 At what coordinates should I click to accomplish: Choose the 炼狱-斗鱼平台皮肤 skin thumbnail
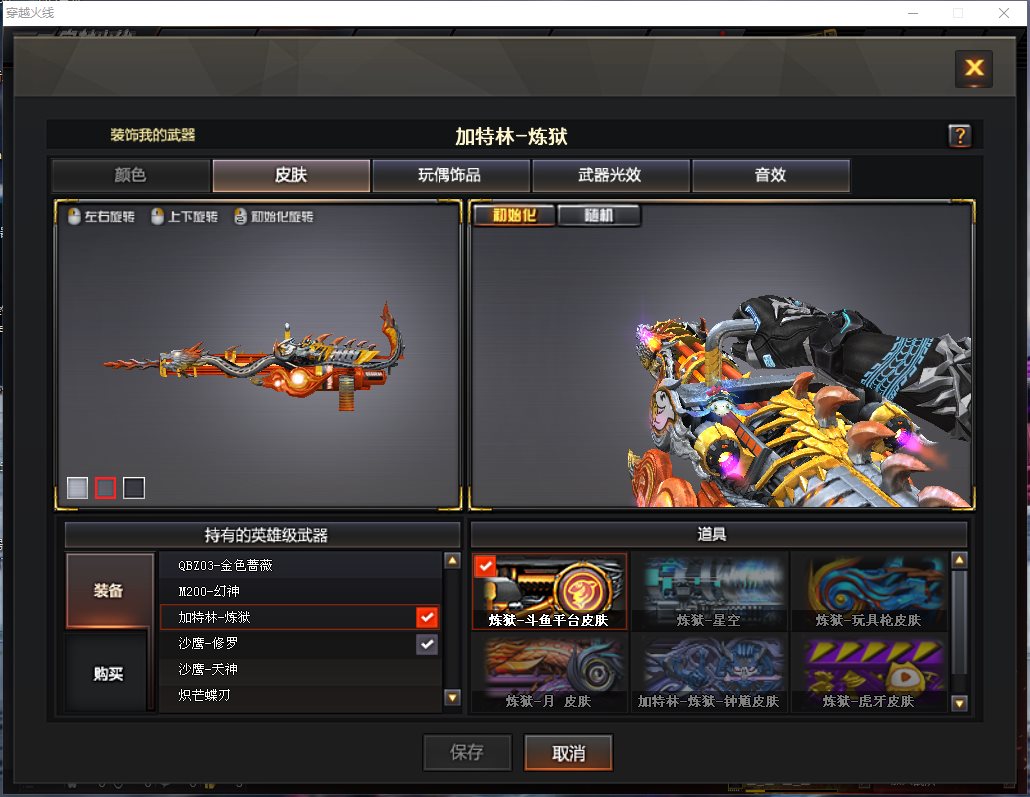point(549,591)
